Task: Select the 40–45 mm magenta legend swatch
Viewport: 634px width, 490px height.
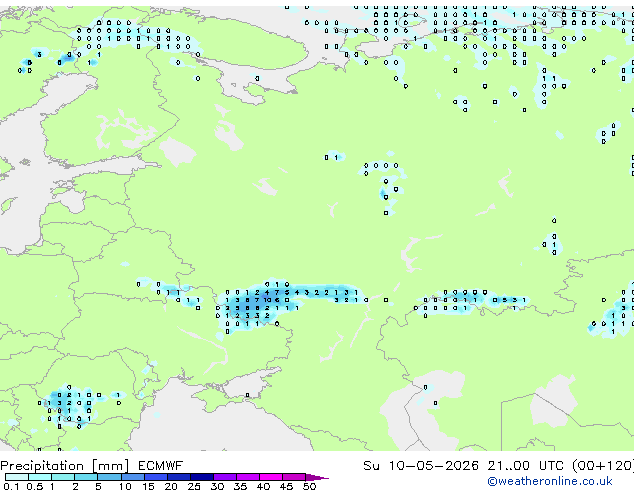Action: click(271, 477)
